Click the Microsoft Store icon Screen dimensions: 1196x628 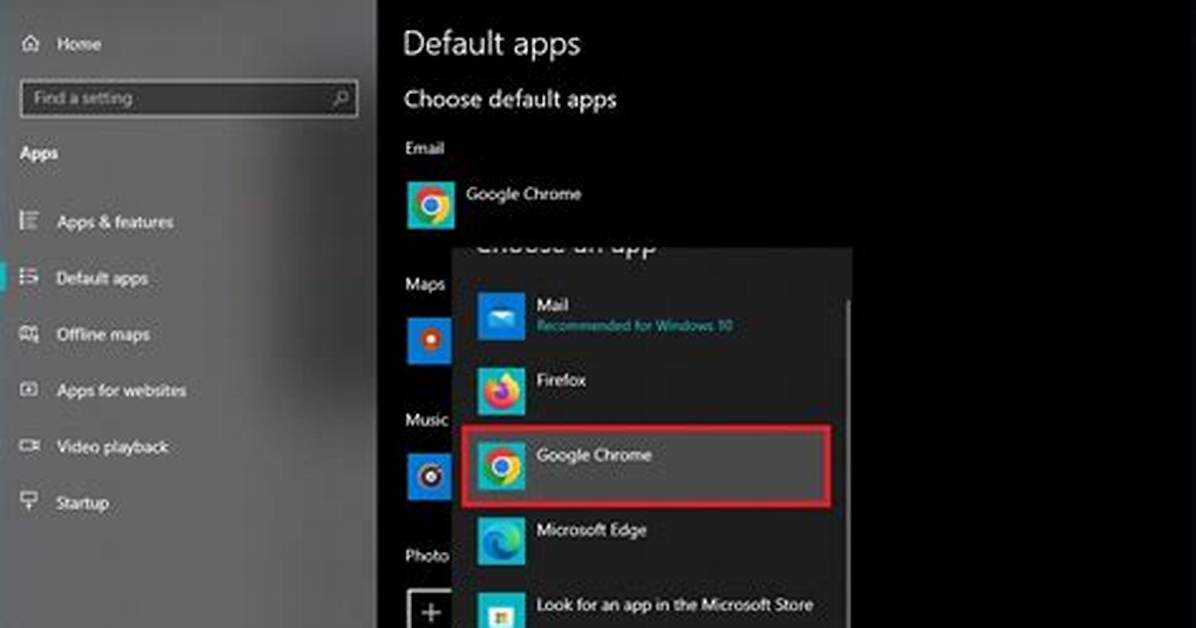(501, 610)
